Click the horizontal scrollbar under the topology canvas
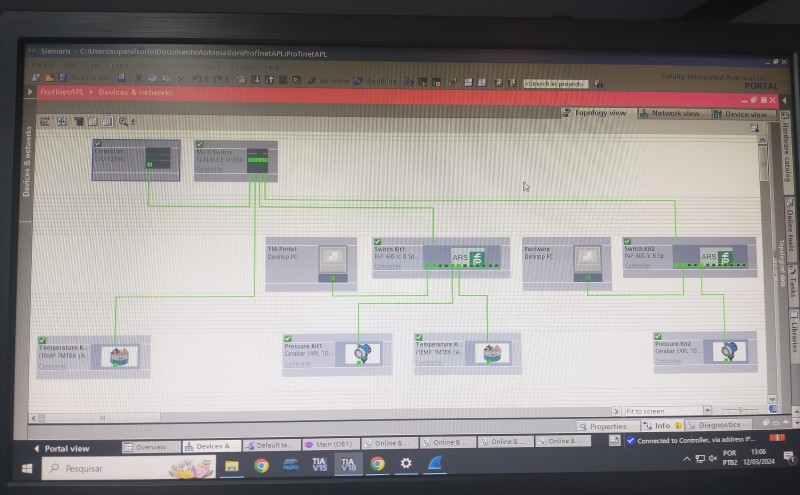This screenshot has width=800, height=495. click(x=300, y=417)
